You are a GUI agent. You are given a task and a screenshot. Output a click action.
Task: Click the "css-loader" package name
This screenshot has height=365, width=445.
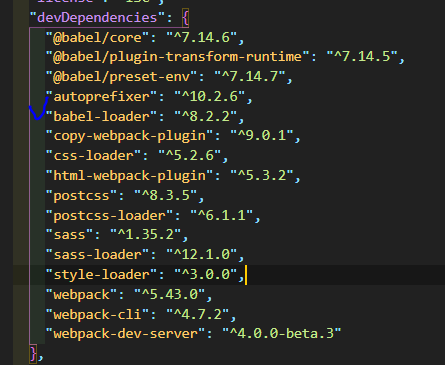pyautogui.click(x=94, y=156)
